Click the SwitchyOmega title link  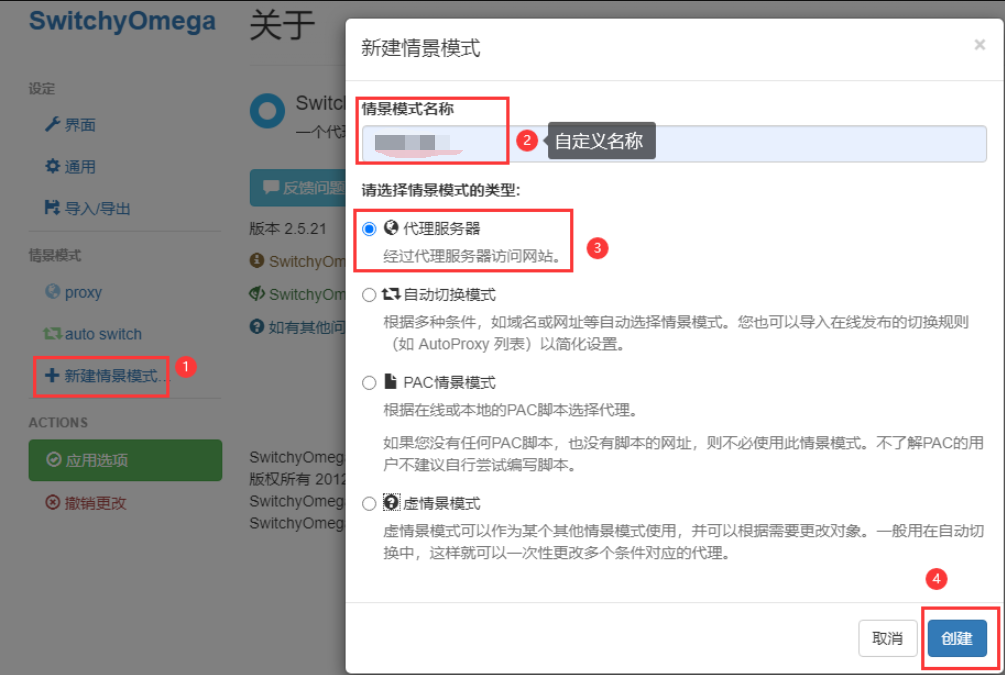(122, 21)
